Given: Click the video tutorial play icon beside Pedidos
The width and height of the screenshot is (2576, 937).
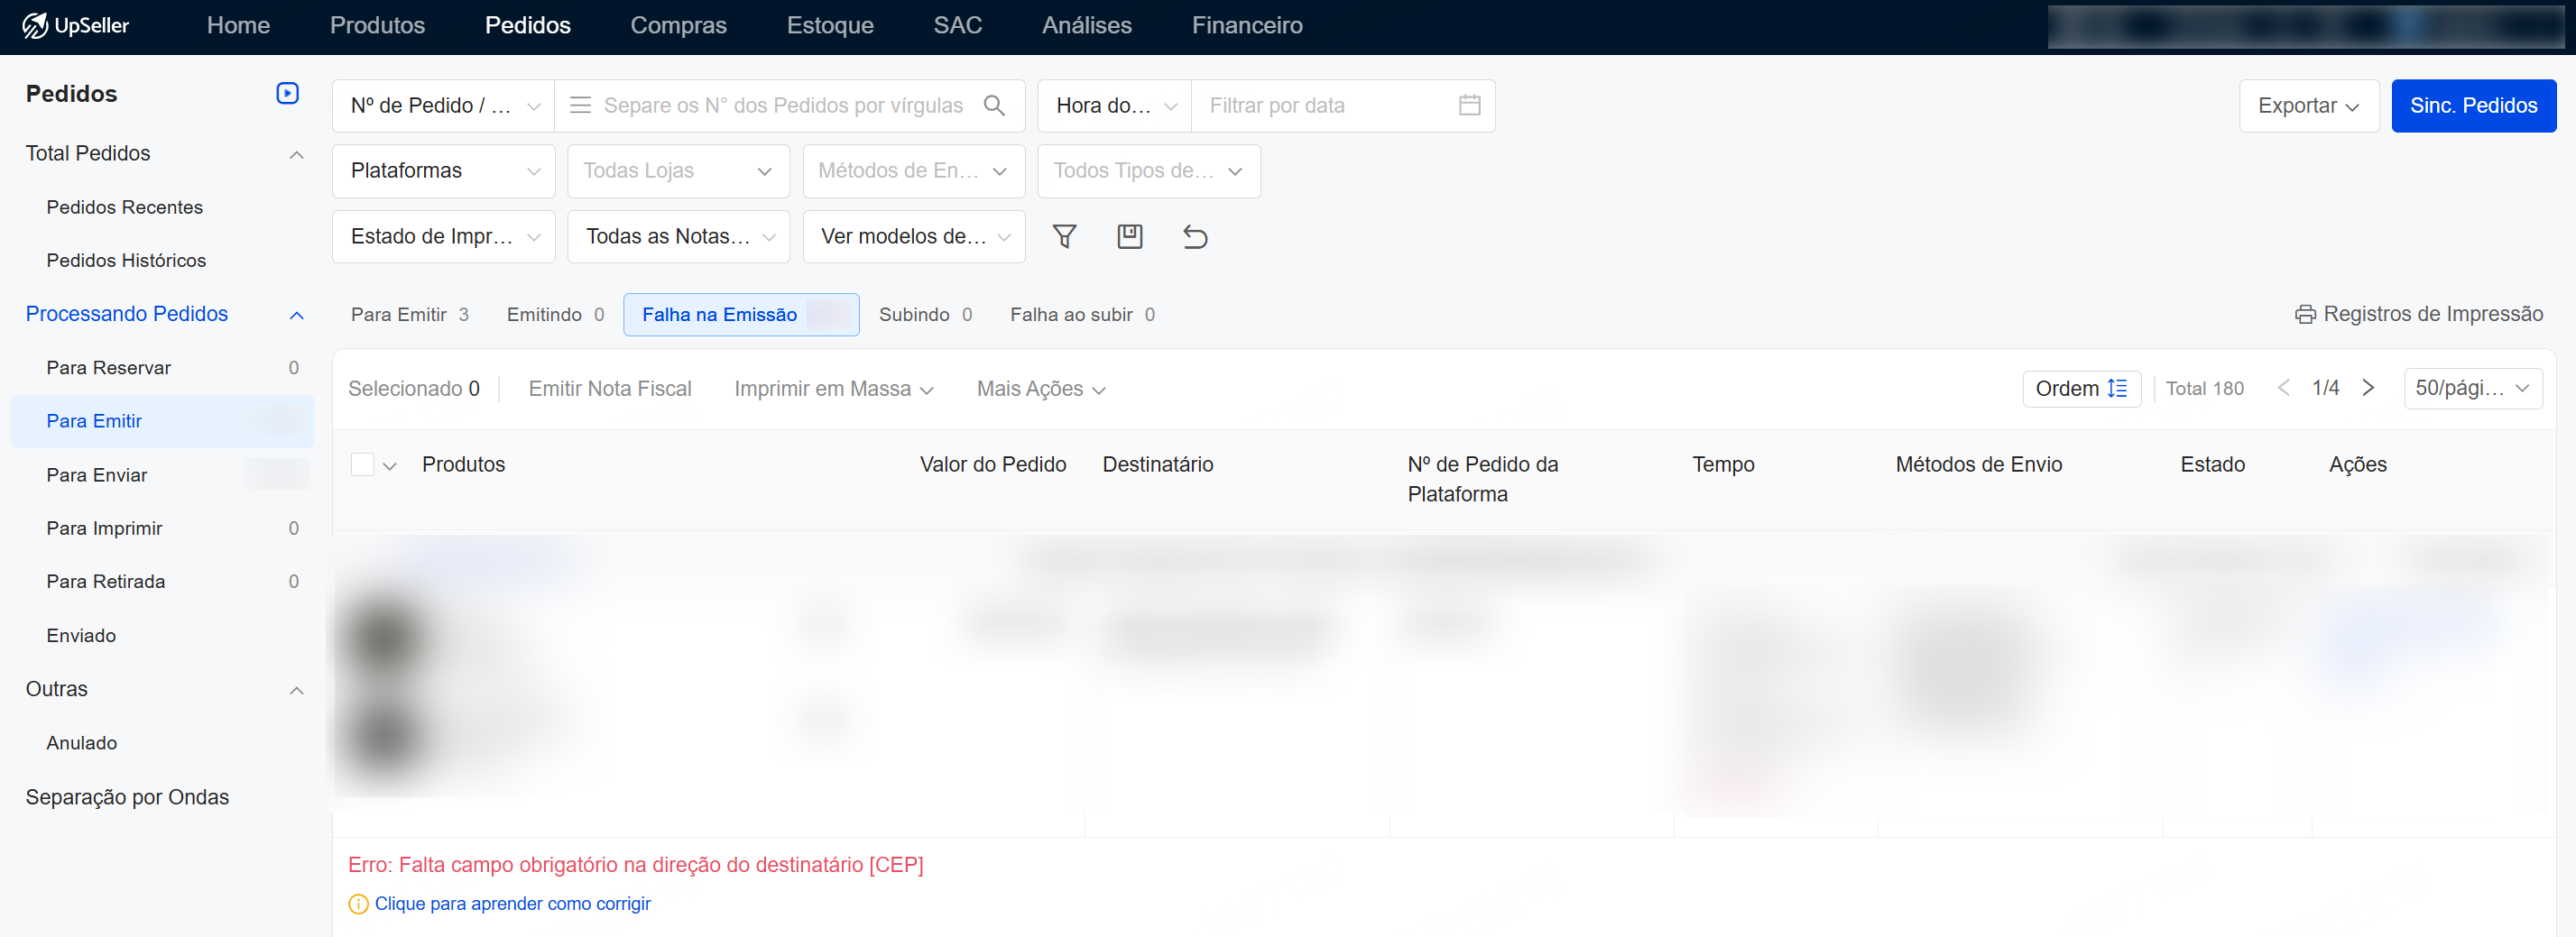Looking at the screenshot, I should (x=287, y=93).
